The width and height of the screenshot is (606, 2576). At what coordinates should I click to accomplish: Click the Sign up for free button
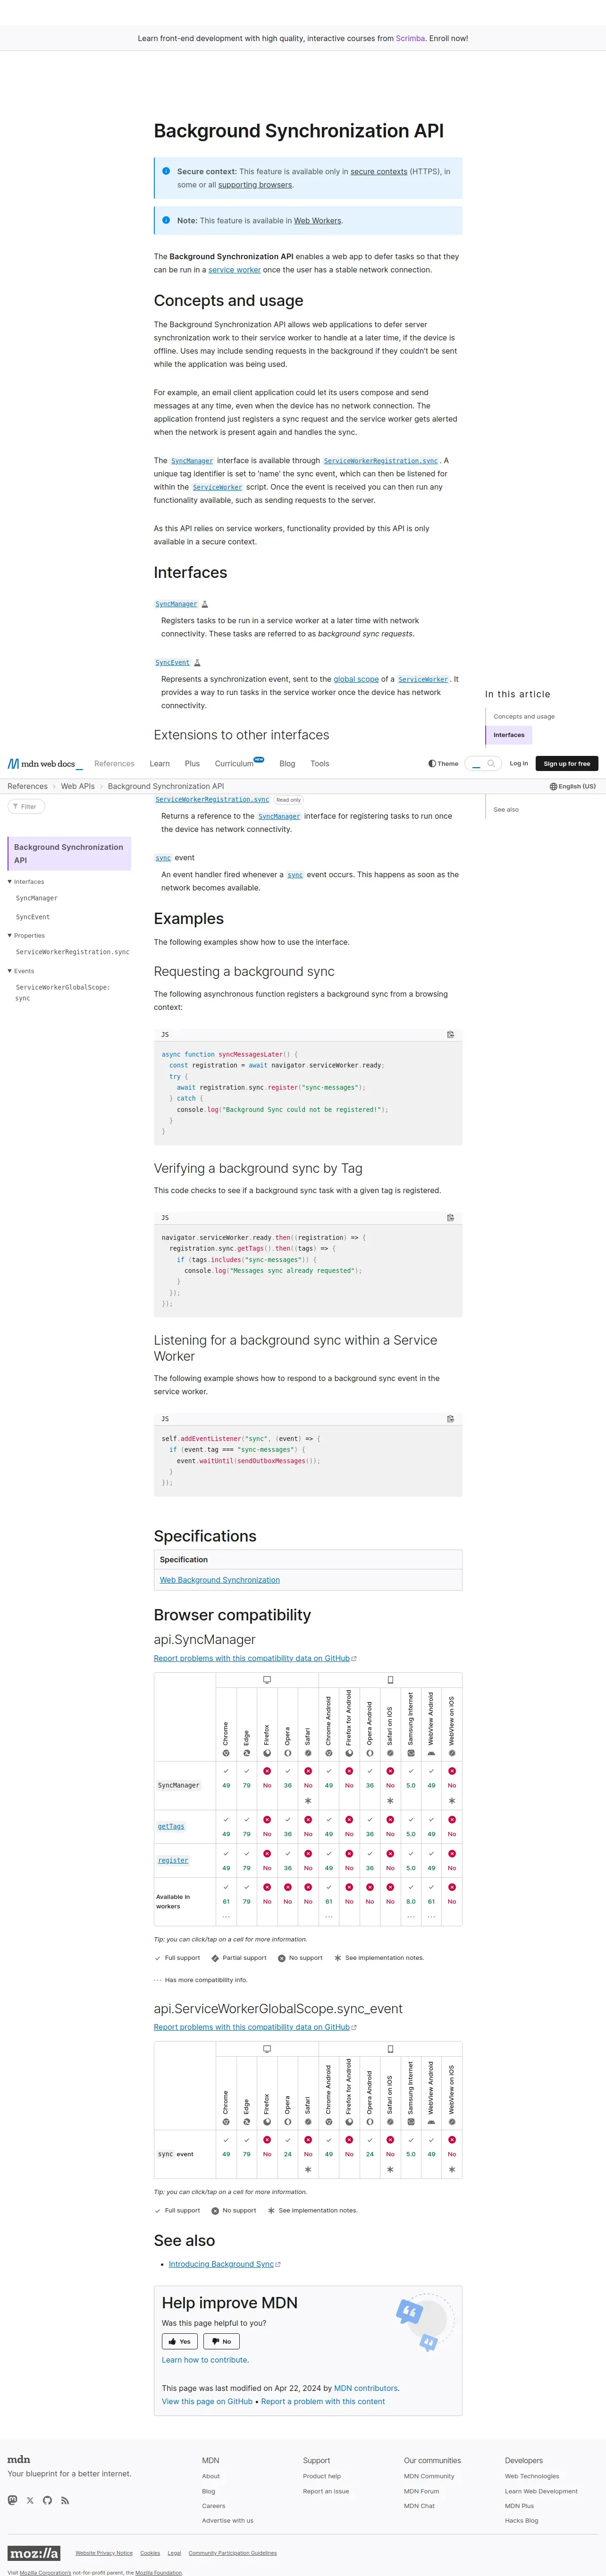click(566, 763)
